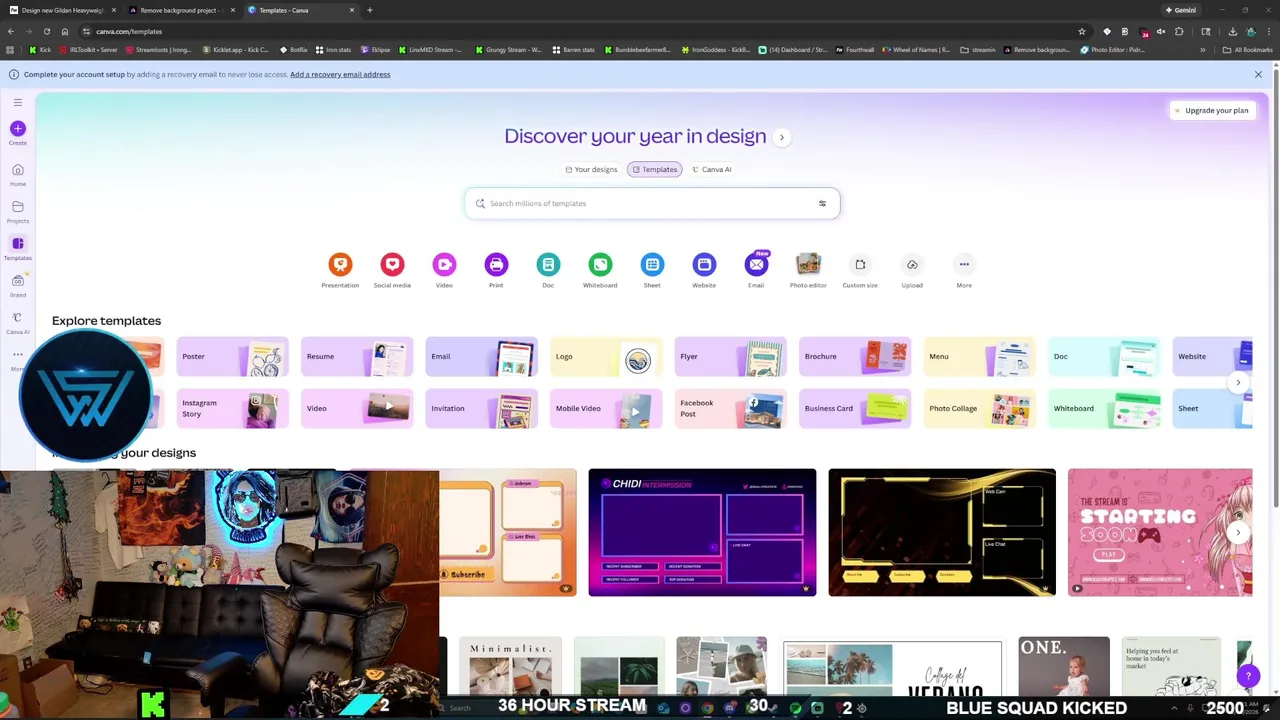The image size is (1280, 720).
Task: Open the Photo Editor Pixlr bookmark
Action: 1112,49
